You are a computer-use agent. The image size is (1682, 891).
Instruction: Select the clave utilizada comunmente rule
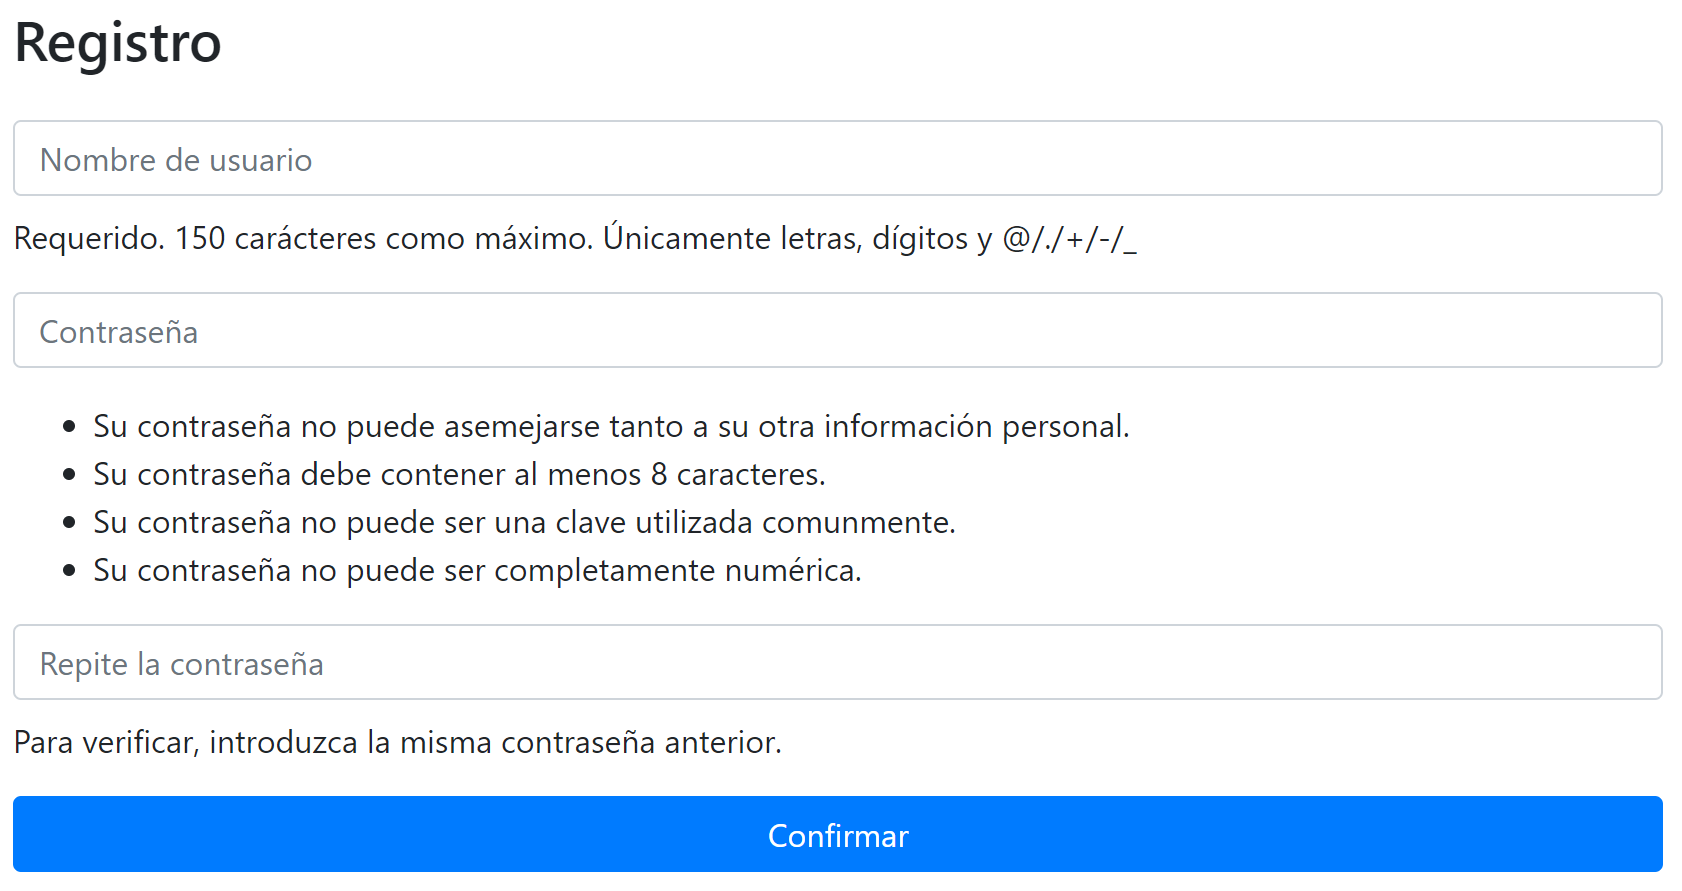pos(524,522)
